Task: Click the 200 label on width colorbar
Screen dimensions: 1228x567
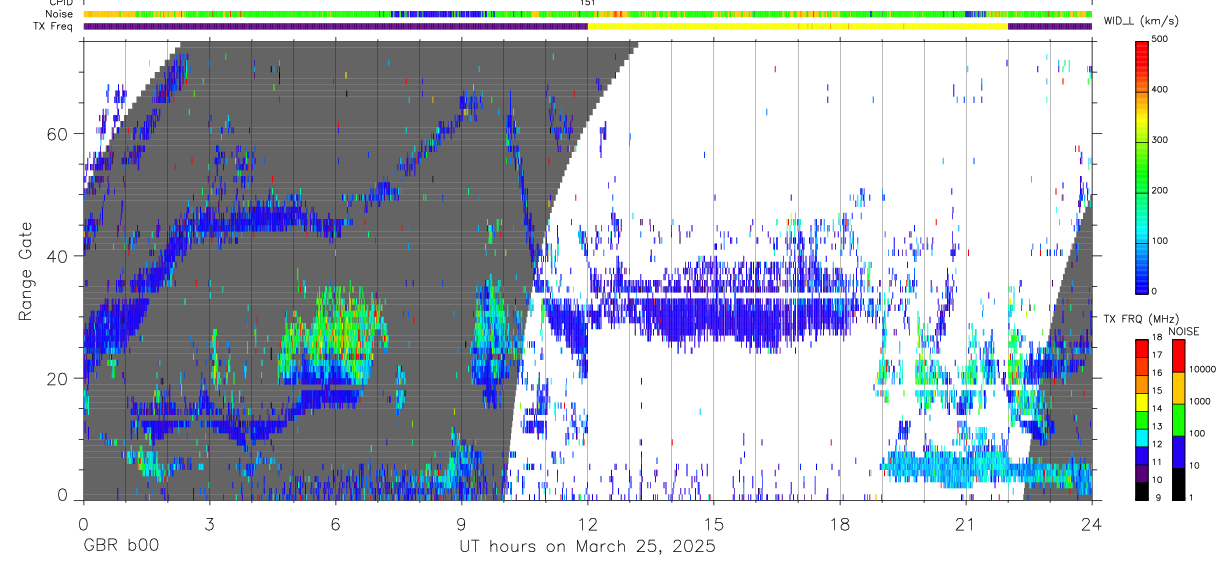Action: click(x=1161, y=190)
